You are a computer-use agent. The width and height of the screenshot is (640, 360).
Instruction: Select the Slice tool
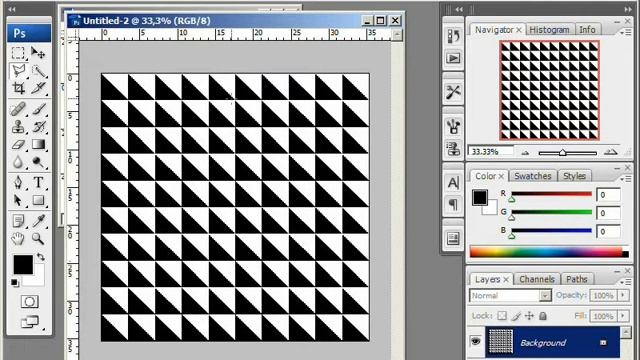(x=38, y=88)
